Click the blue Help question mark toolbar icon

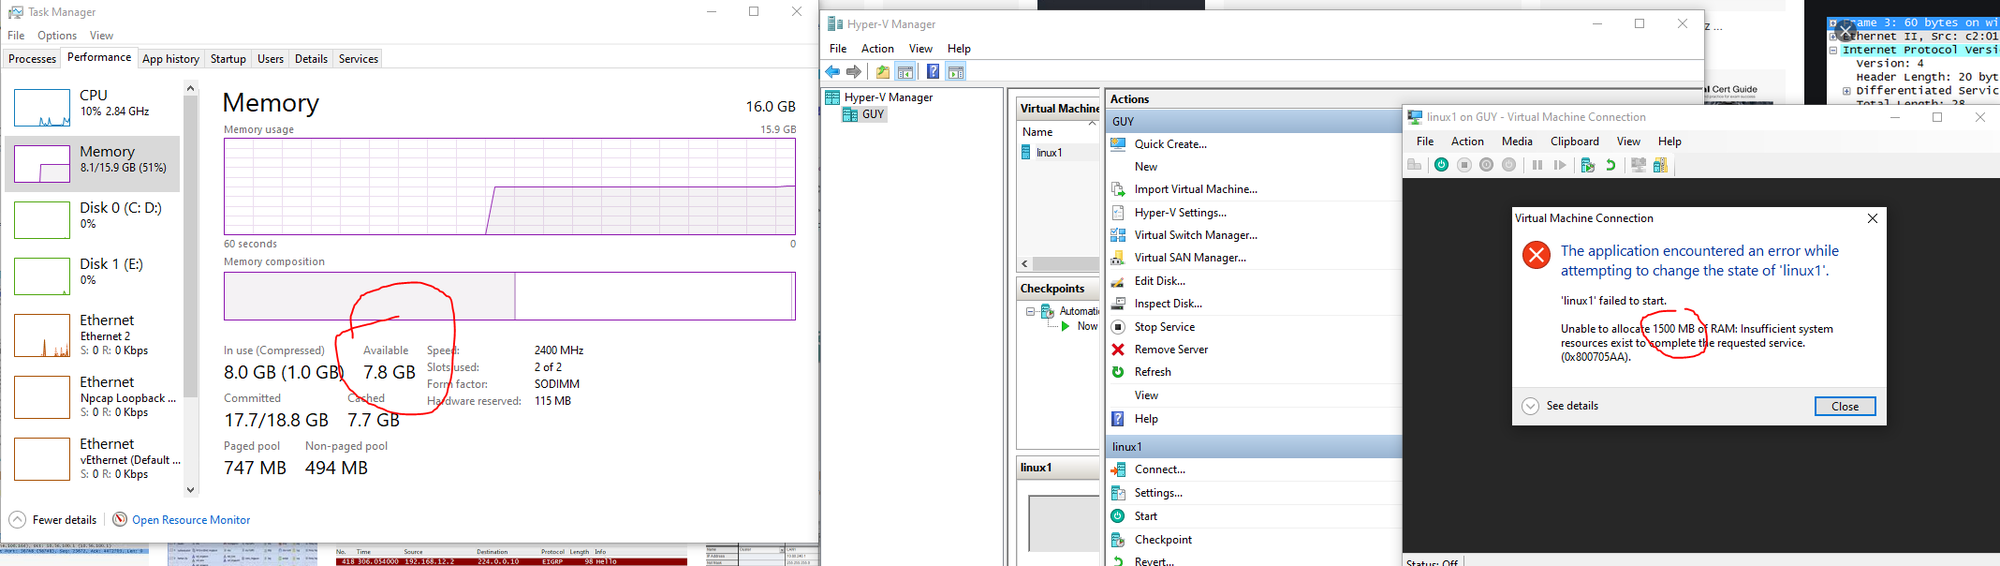(933, 72)
